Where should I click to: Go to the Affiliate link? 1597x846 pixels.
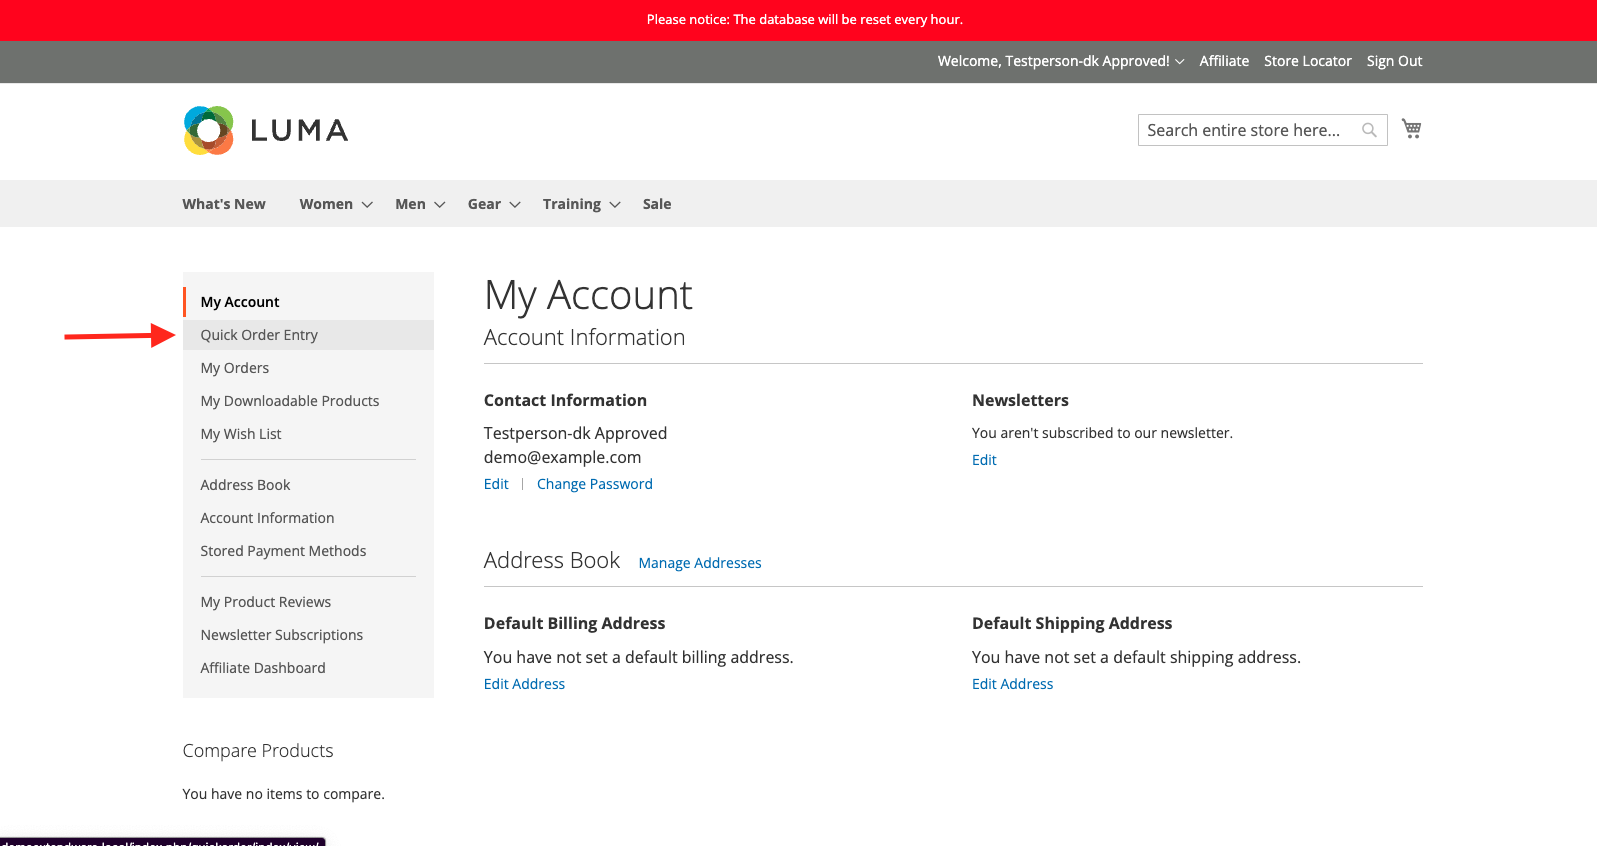[x=1224, y=61]
